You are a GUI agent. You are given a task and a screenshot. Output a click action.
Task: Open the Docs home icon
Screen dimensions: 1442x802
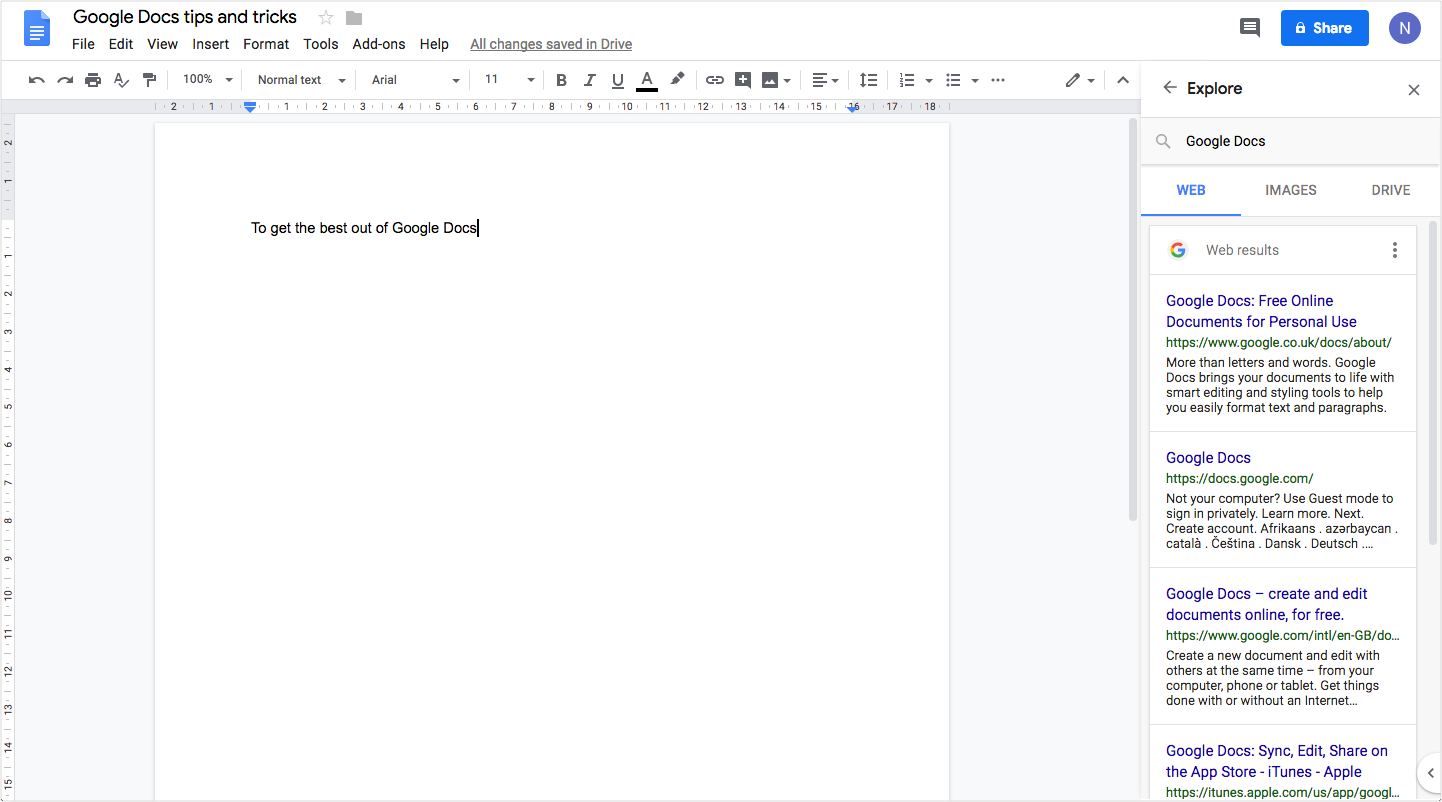click(37, 28)
